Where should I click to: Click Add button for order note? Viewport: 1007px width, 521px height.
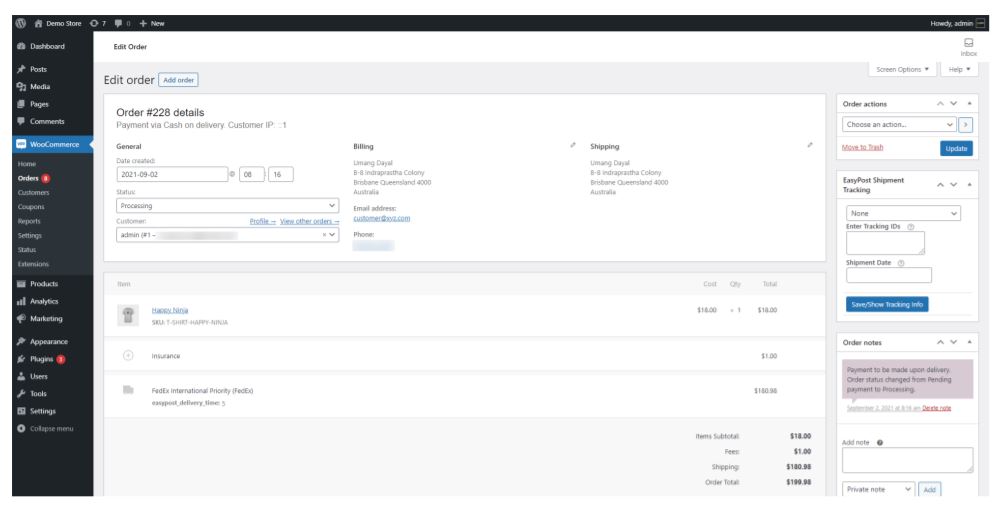929,490
